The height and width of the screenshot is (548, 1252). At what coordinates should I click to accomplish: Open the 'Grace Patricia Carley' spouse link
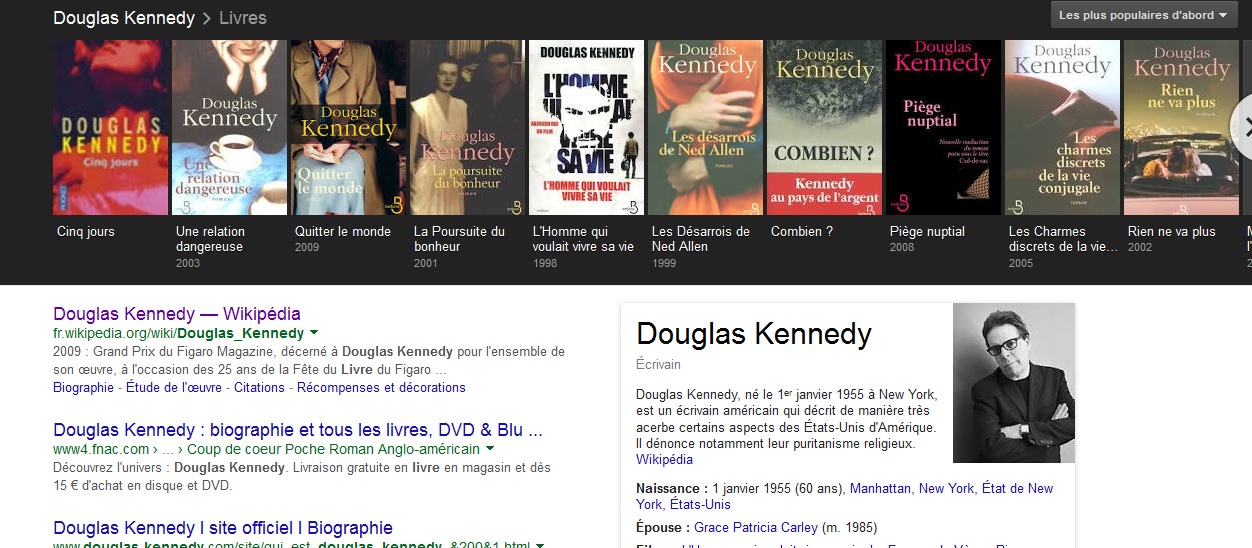[x=755, y=527]
